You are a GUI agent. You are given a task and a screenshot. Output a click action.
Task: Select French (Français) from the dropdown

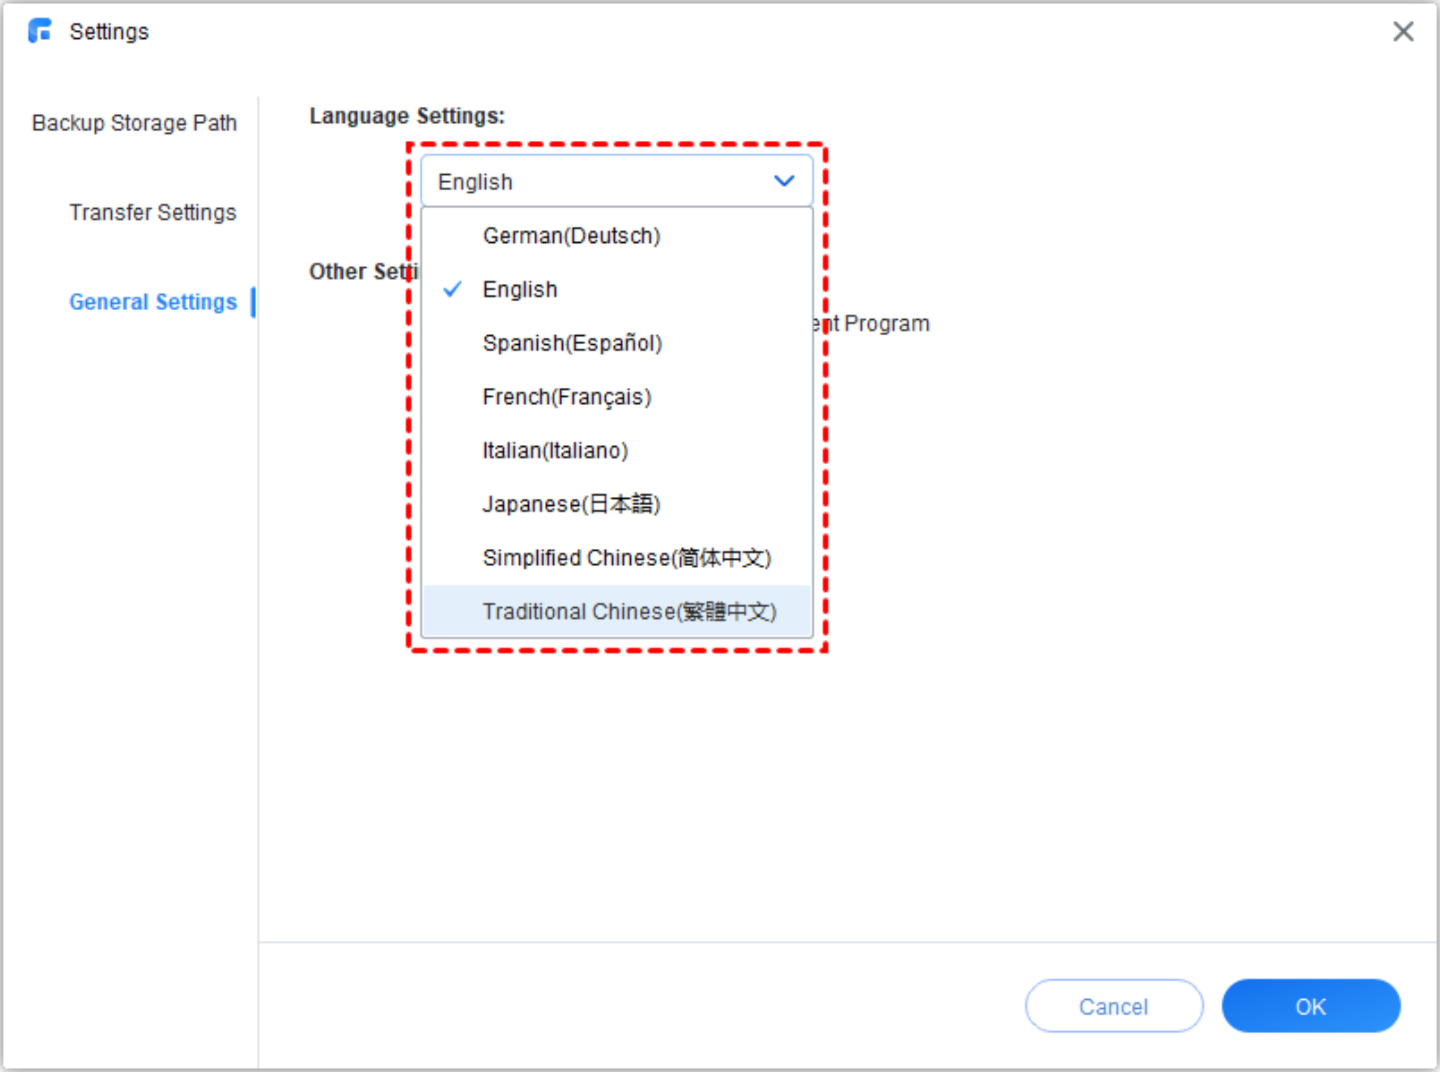coord(566,397)
